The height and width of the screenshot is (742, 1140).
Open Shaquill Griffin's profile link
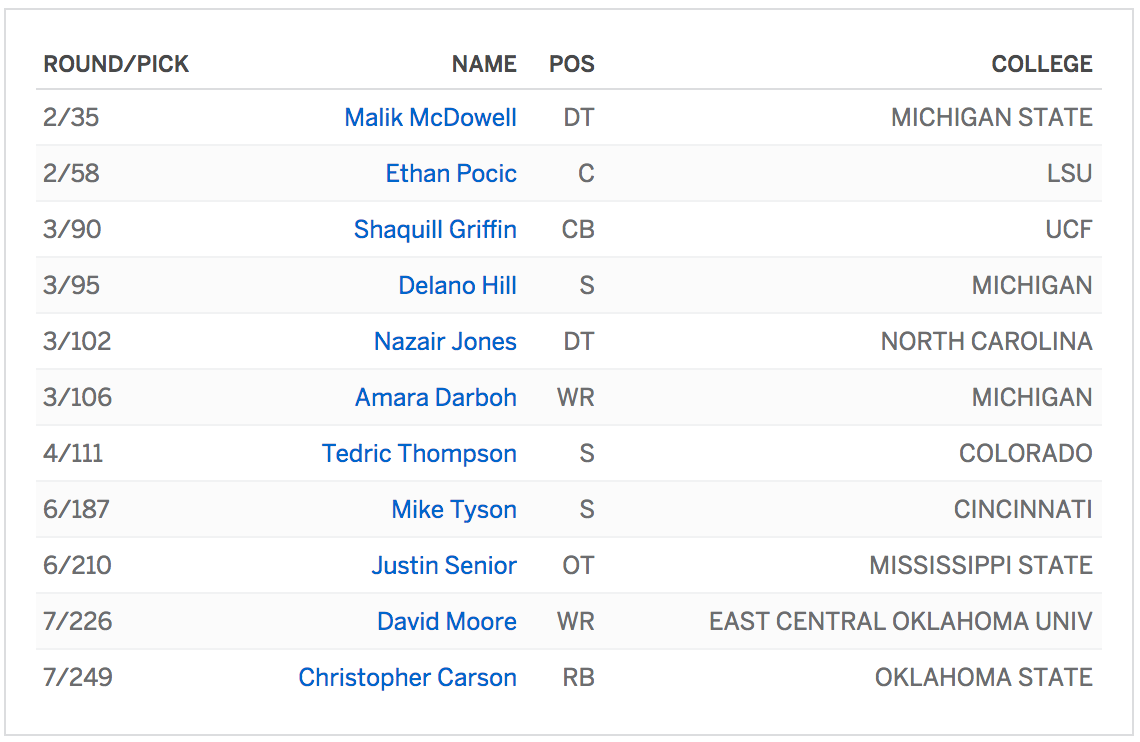pyautogui.click(x=435, y=230)
